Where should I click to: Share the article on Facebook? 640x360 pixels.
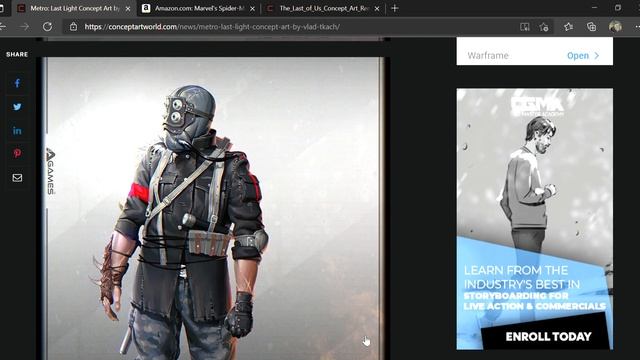17,83
